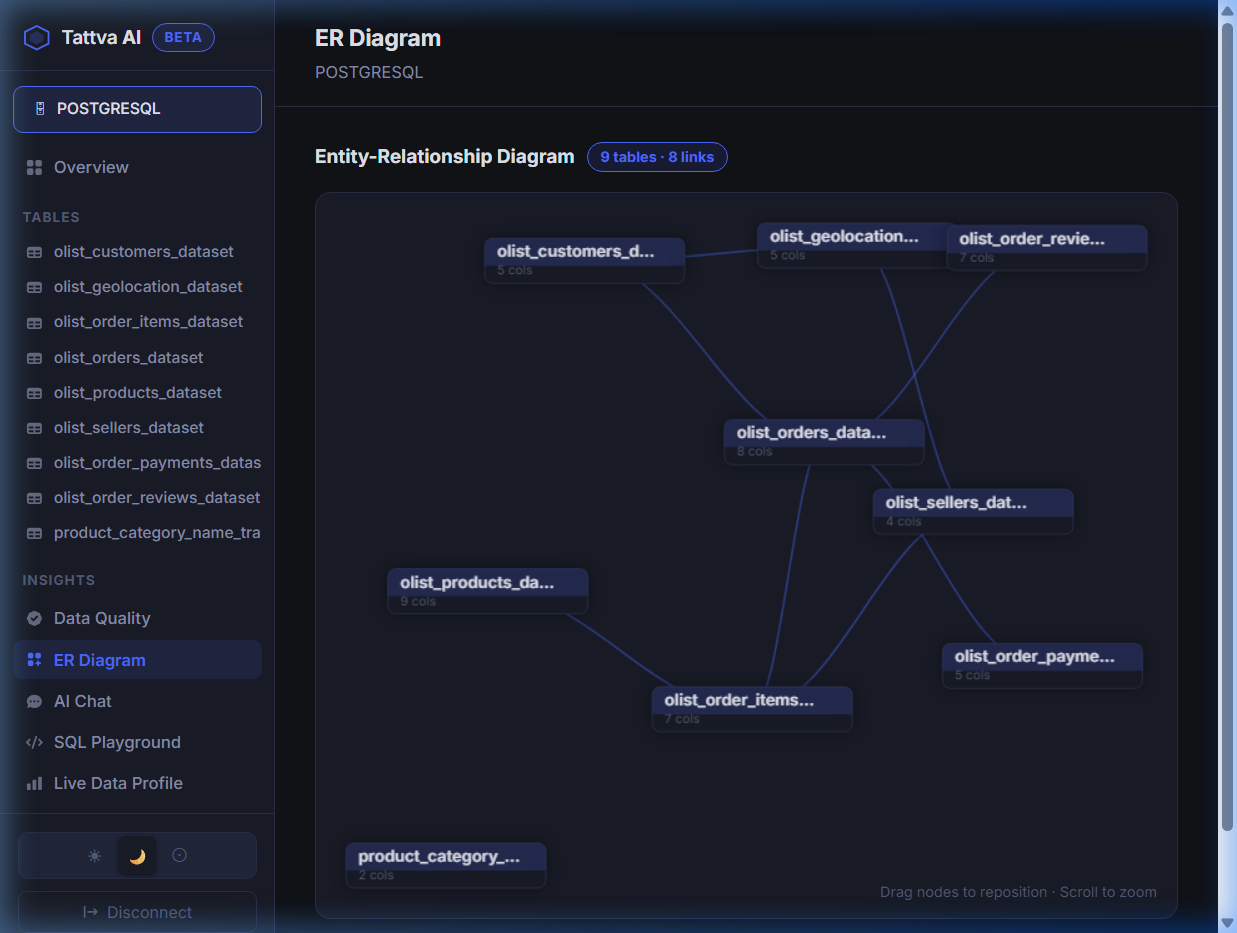Select the olist_orders_data node in the diagram

(823, 440)
